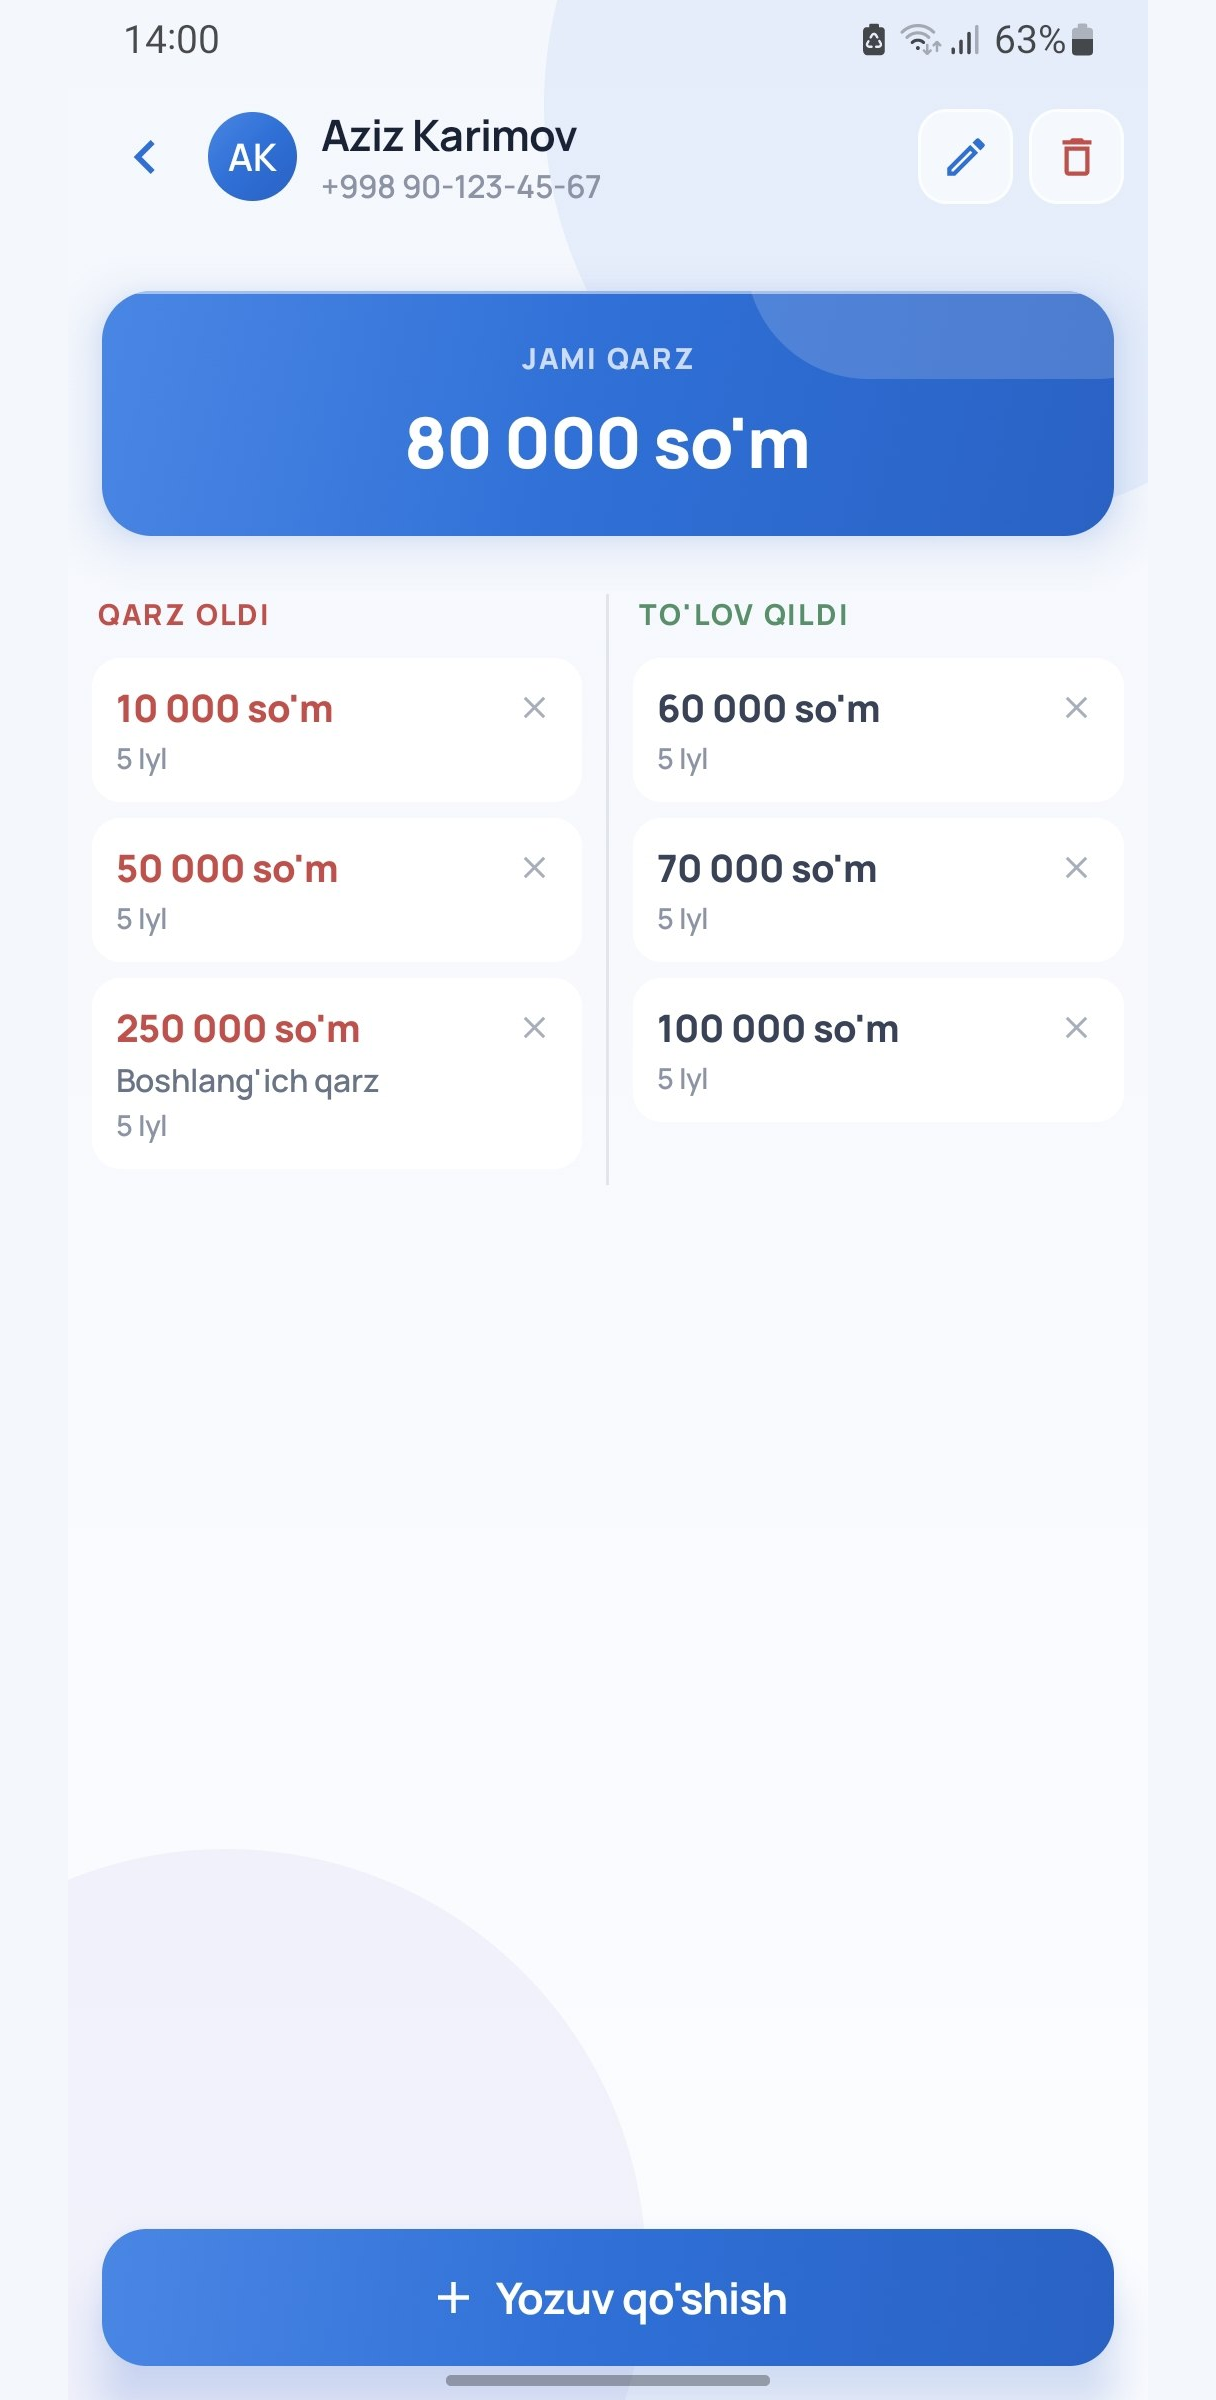Tap the TO'LOV QILDI column header

pos(743,615)
